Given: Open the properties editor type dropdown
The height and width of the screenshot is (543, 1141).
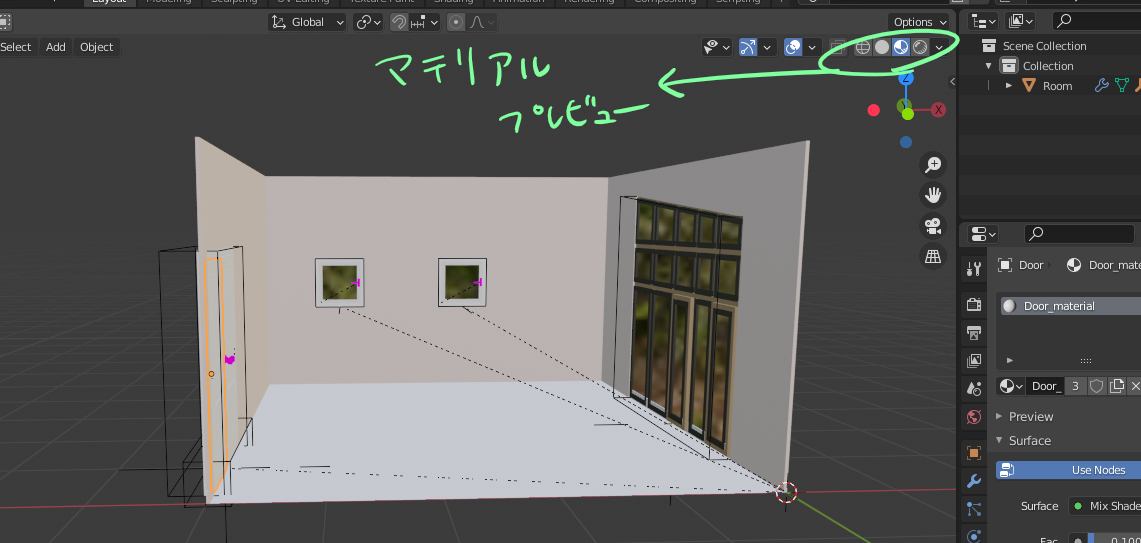Looking at the screenshot, I should pyautogui.click(x=983, y=234).
